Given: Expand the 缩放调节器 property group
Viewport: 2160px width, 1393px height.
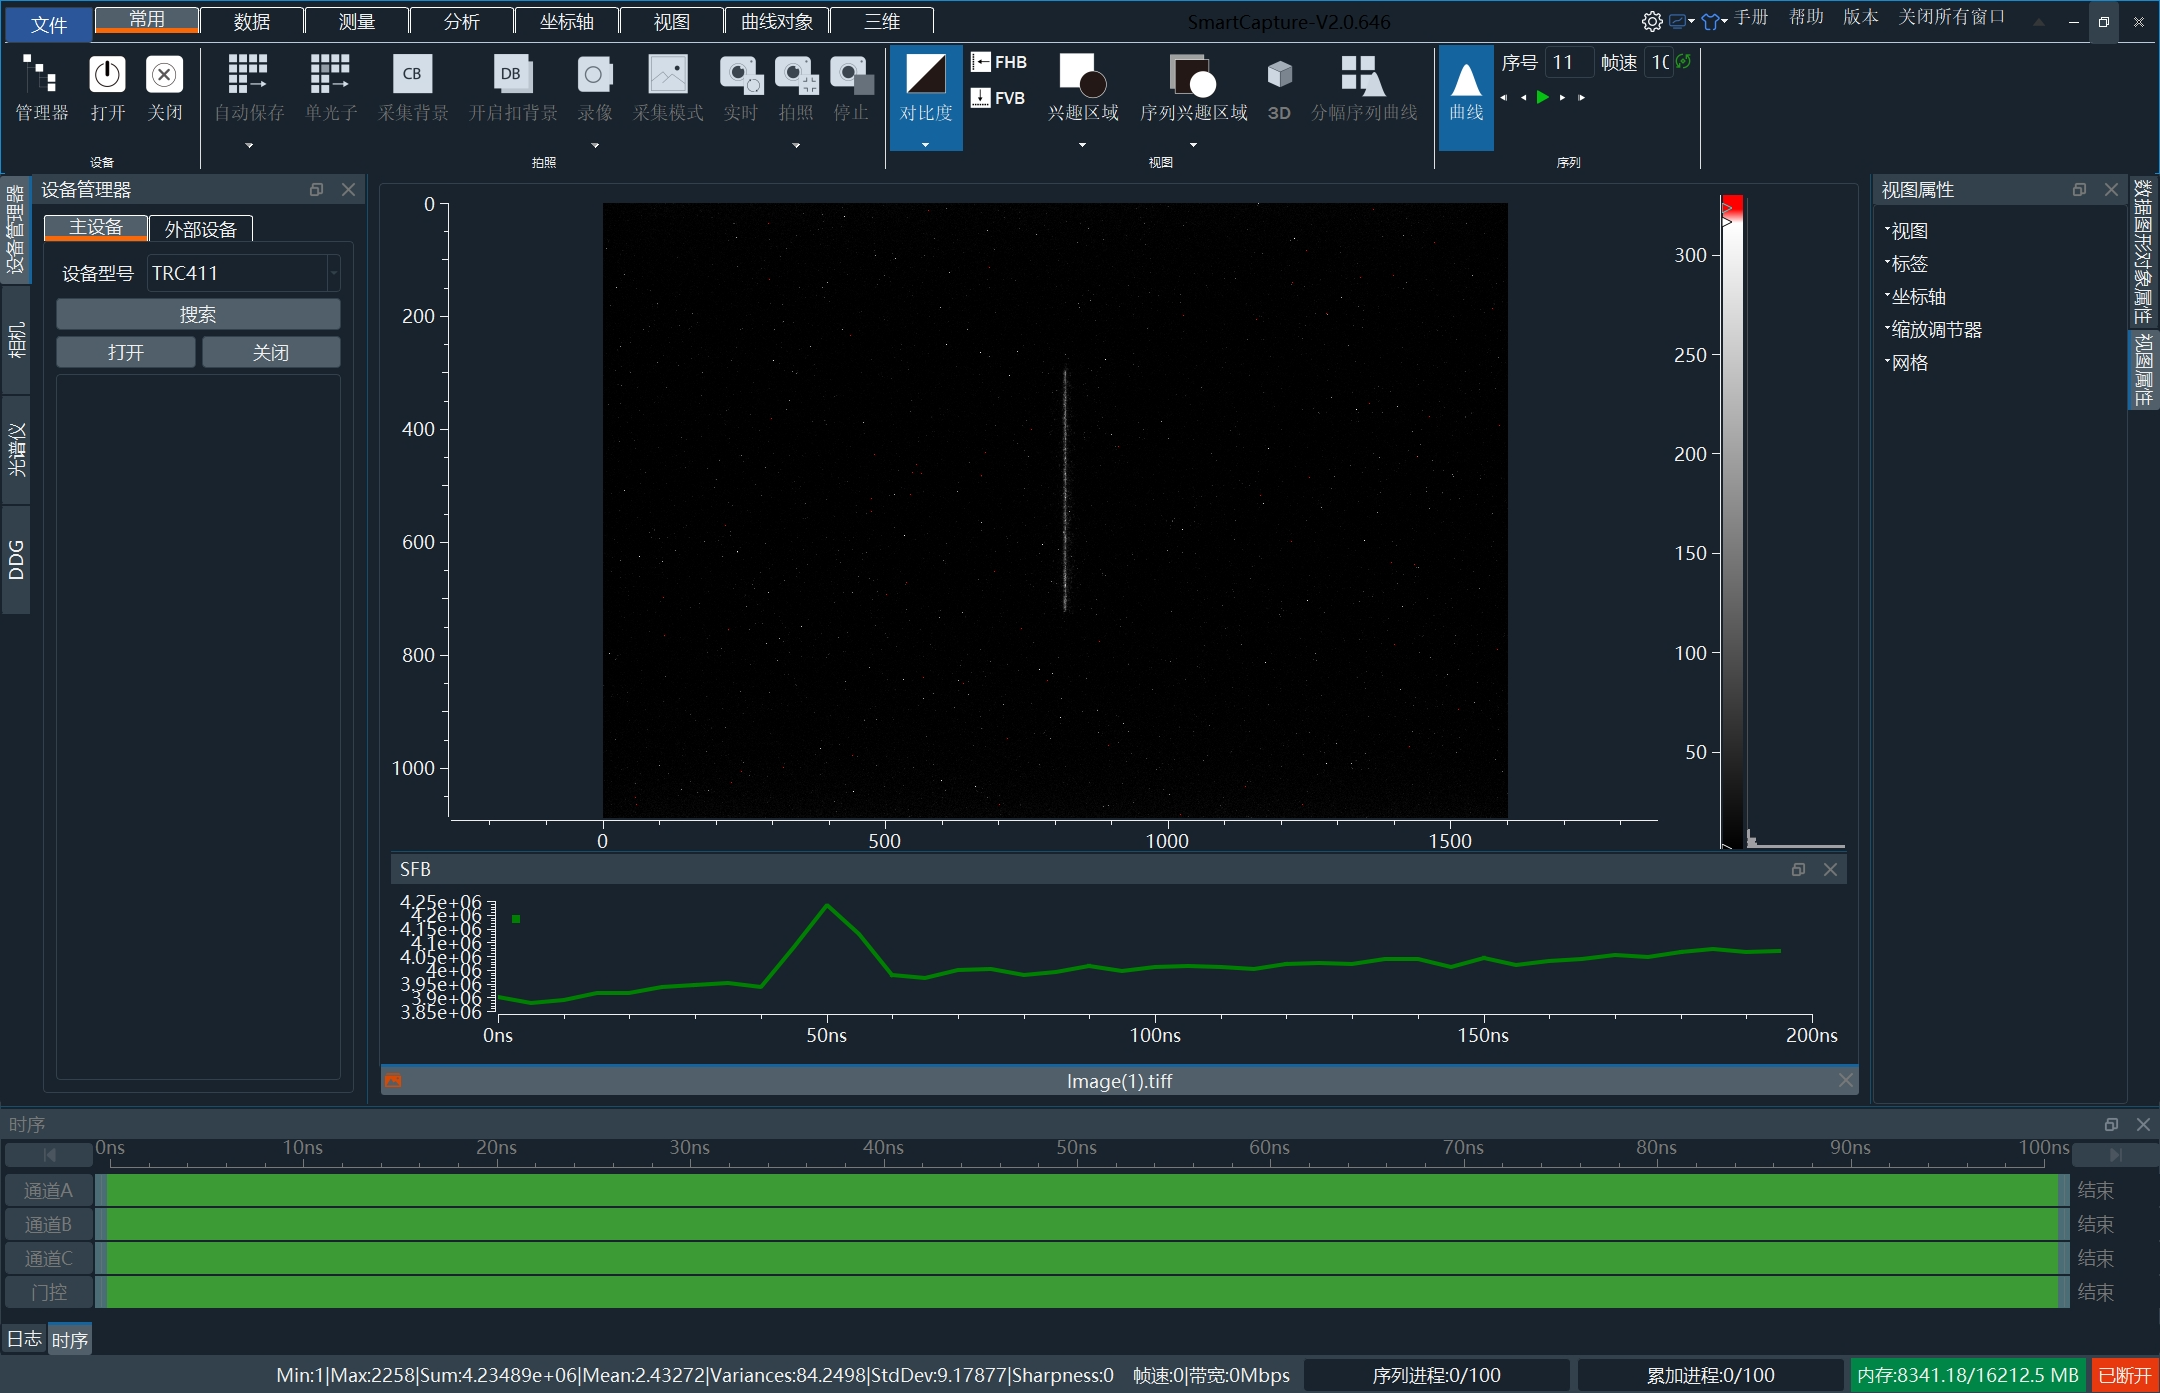Looking at the screenshot, I should tap(1934, 330).
